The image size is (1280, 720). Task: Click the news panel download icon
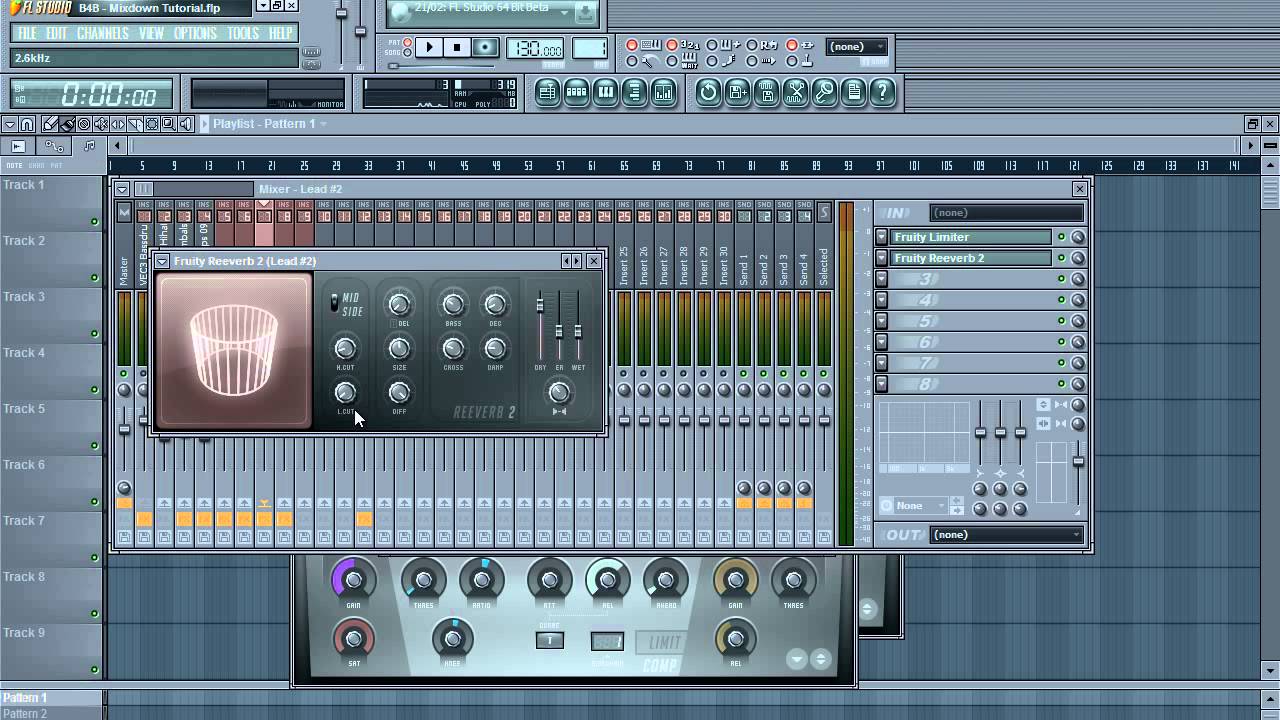click(586, 13)
